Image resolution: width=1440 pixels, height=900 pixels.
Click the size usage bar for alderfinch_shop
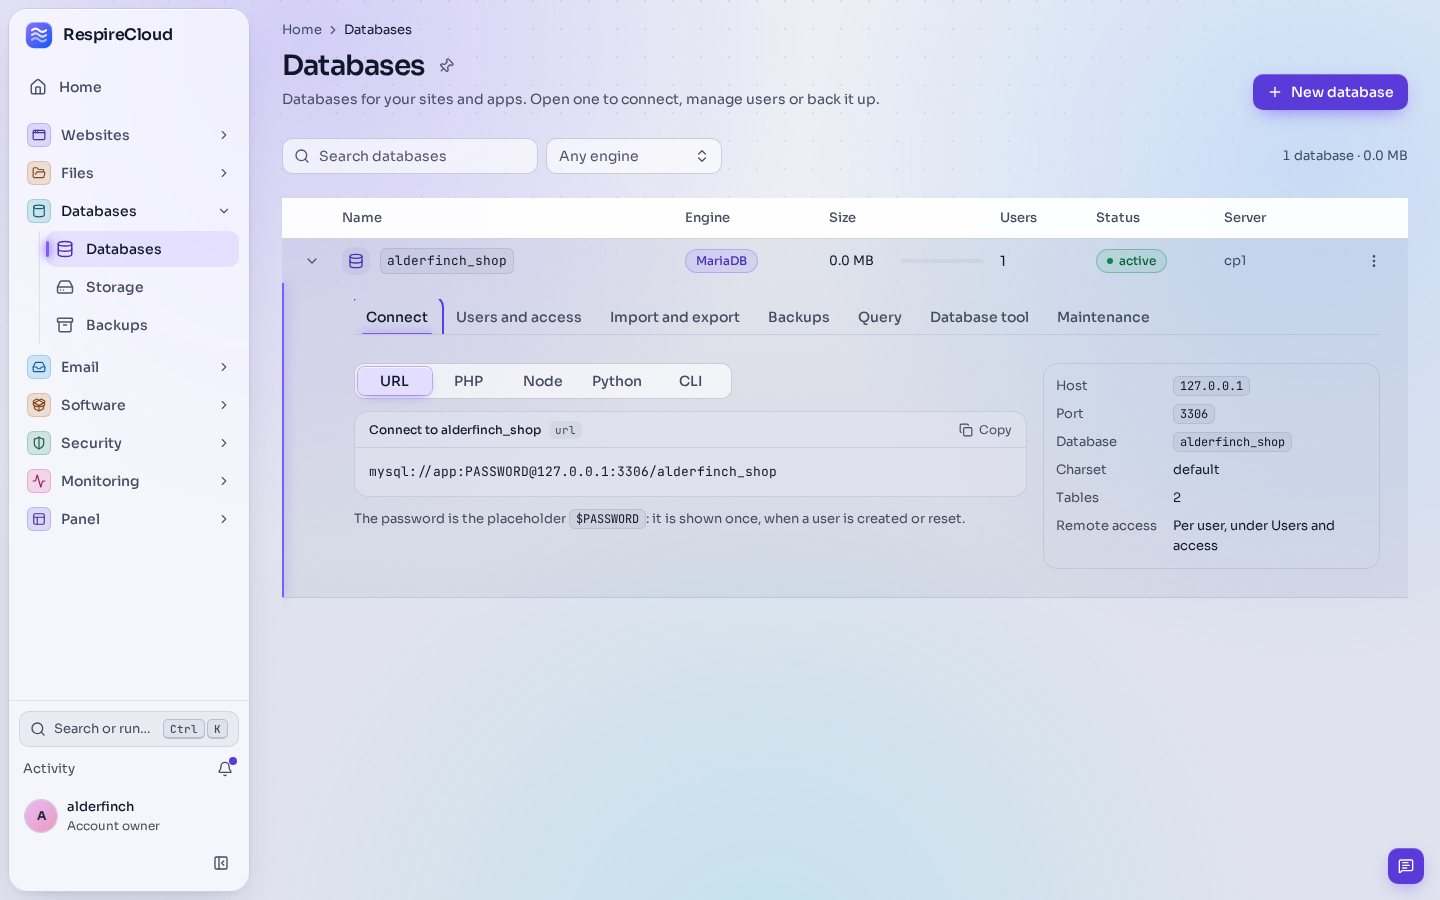(942, 261)
